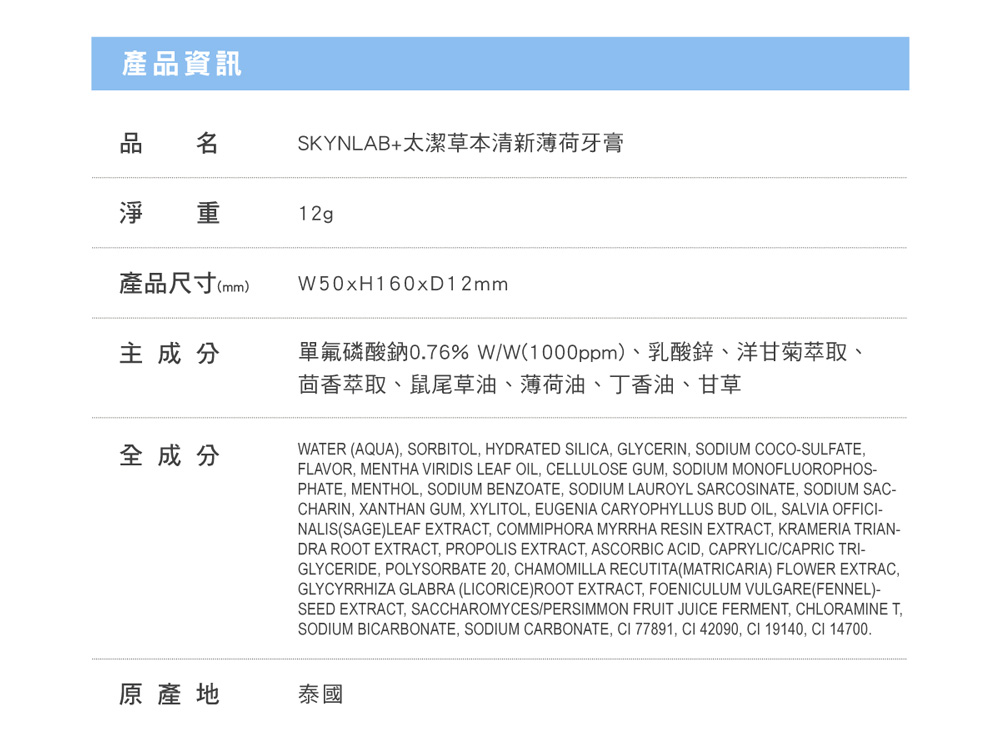This screenshot has width=1000, height=749.
Task: Select the 全成分 row label
Action: (169, 456)
